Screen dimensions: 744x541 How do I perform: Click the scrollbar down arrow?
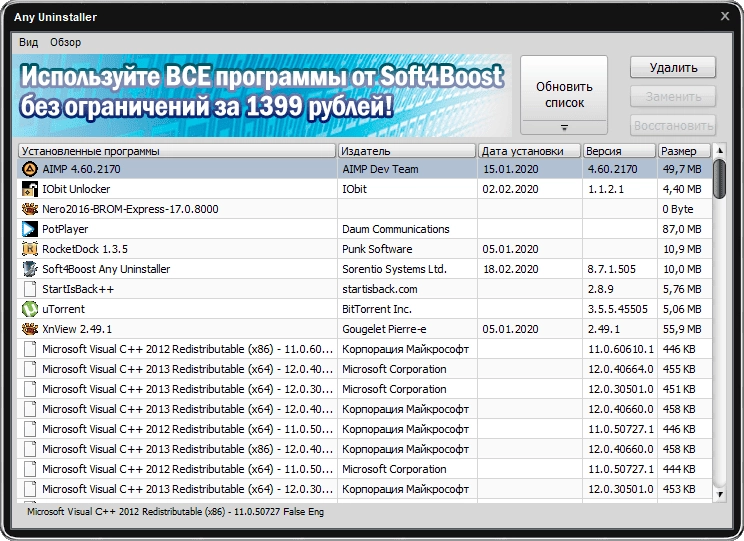tap(719, 494)
